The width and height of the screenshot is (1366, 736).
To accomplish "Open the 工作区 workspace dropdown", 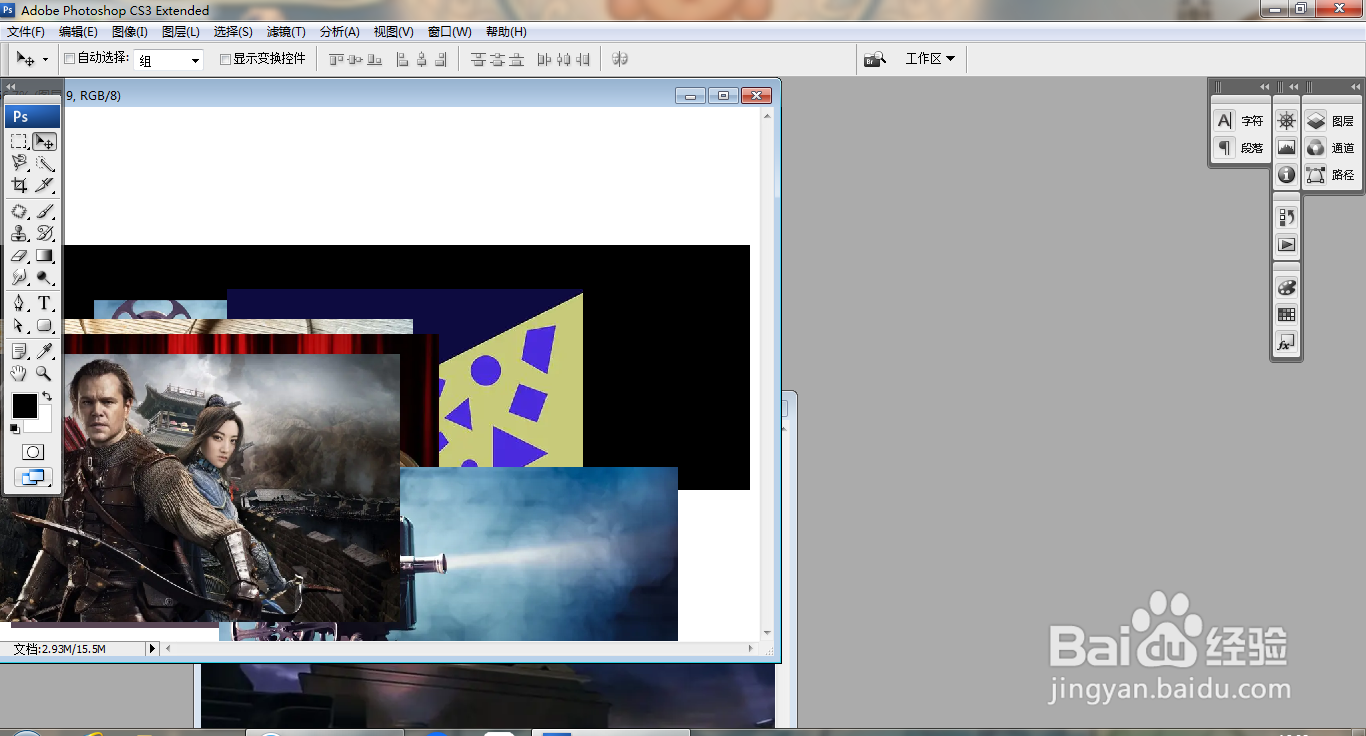I will (930, 59).
